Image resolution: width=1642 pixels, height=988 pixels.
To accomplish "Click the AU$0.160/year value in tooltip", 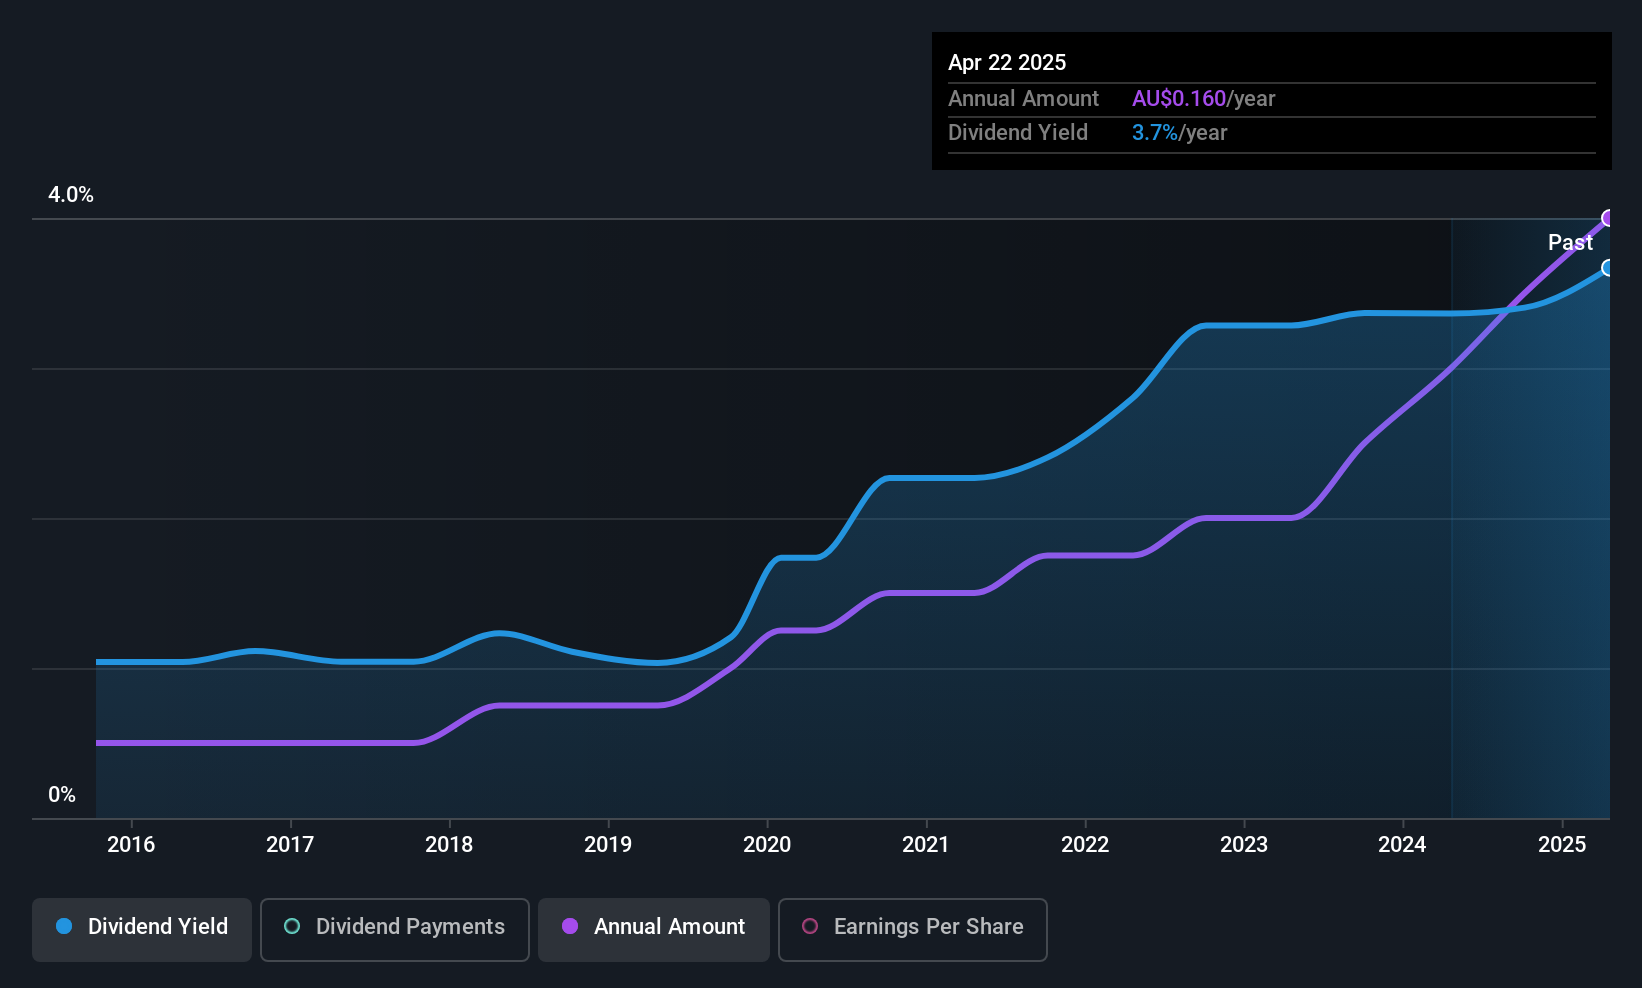I will click(1203, 99).
